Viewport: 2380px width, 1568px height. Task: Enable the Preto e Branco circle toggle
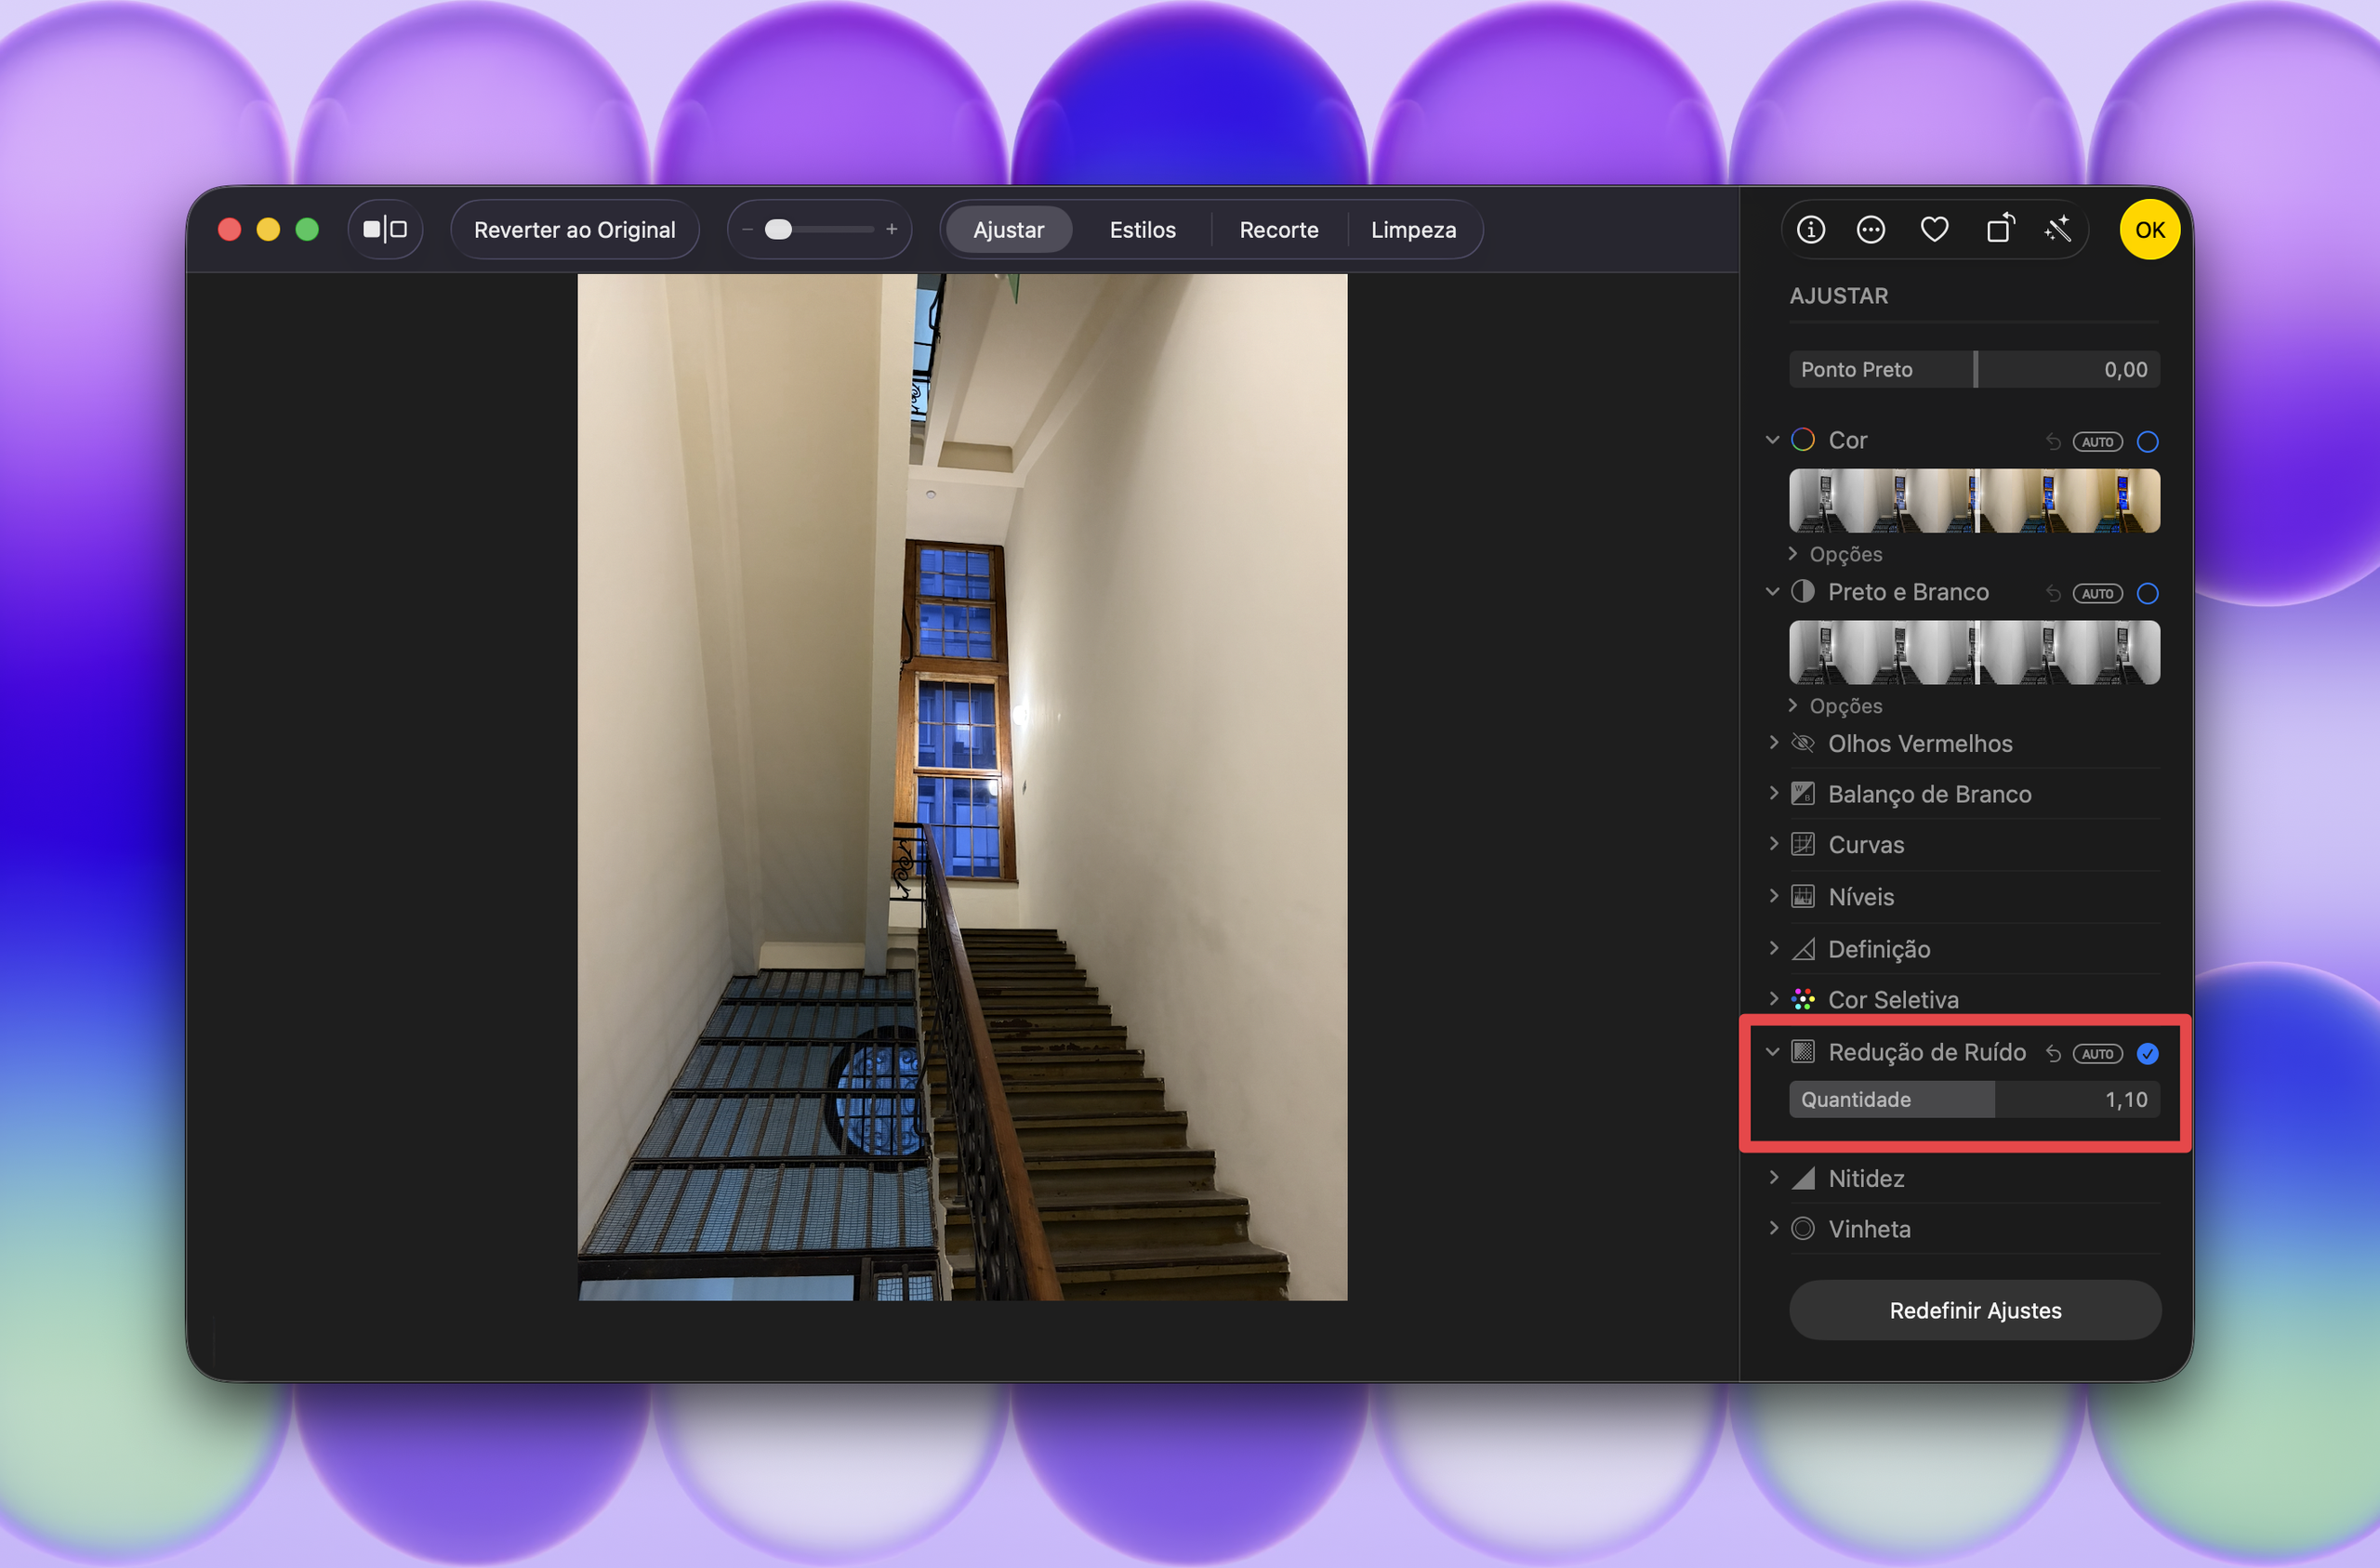tap(2147, 594)
